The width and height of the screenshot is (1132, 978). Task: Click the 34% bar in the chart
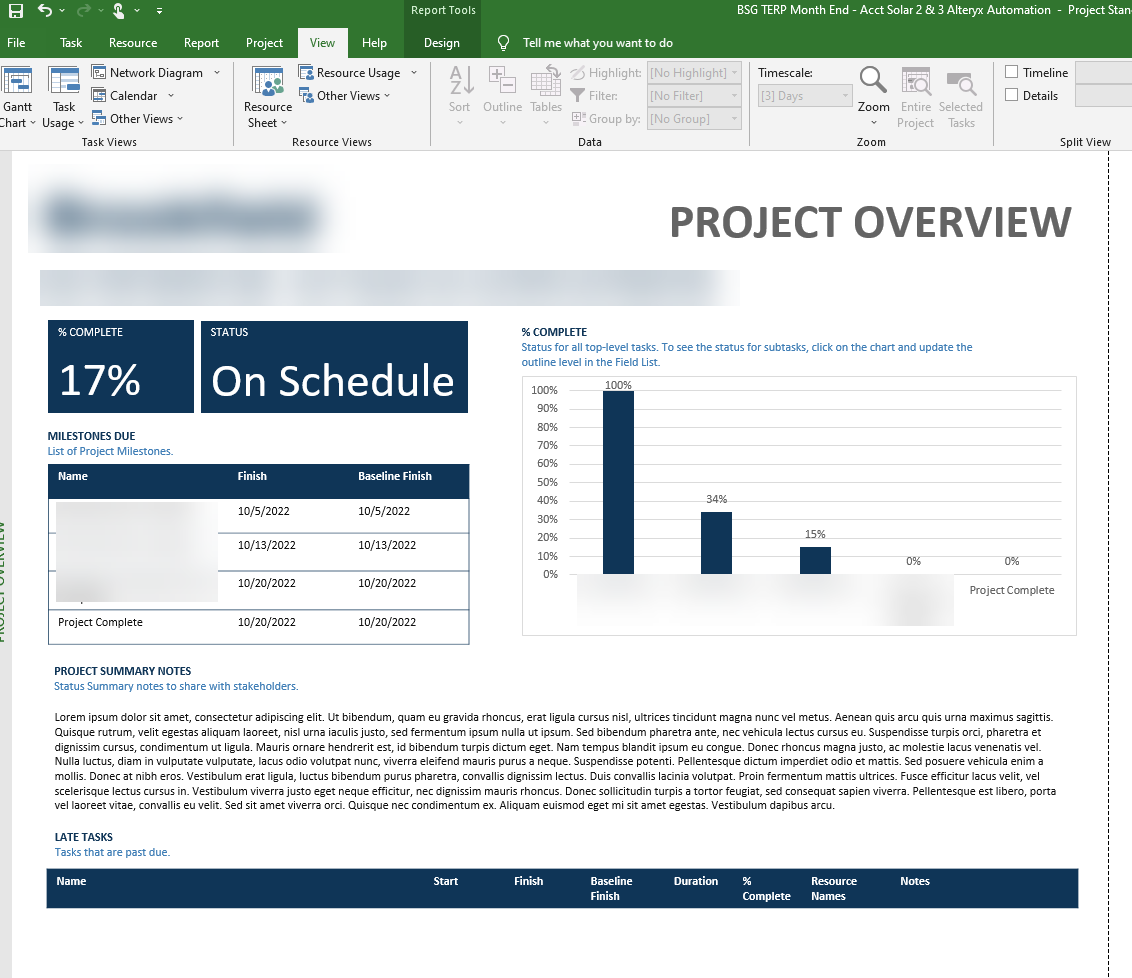[x=716, y=543]
